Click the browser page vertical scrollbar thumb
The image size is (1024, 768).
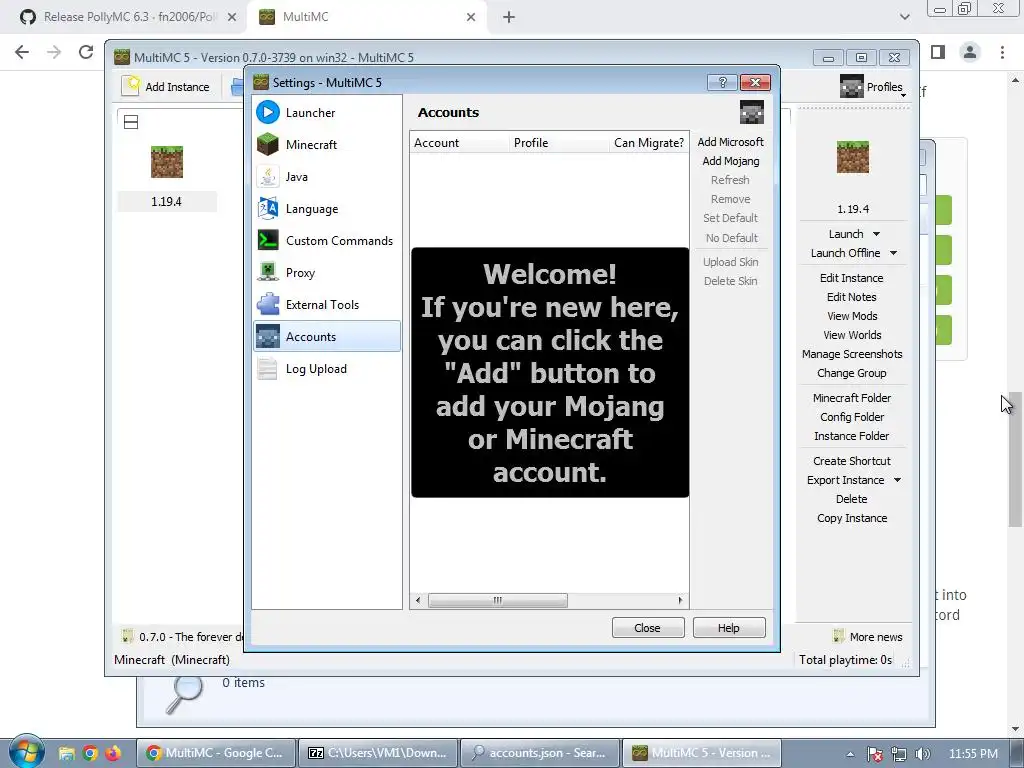[1015, 459]
